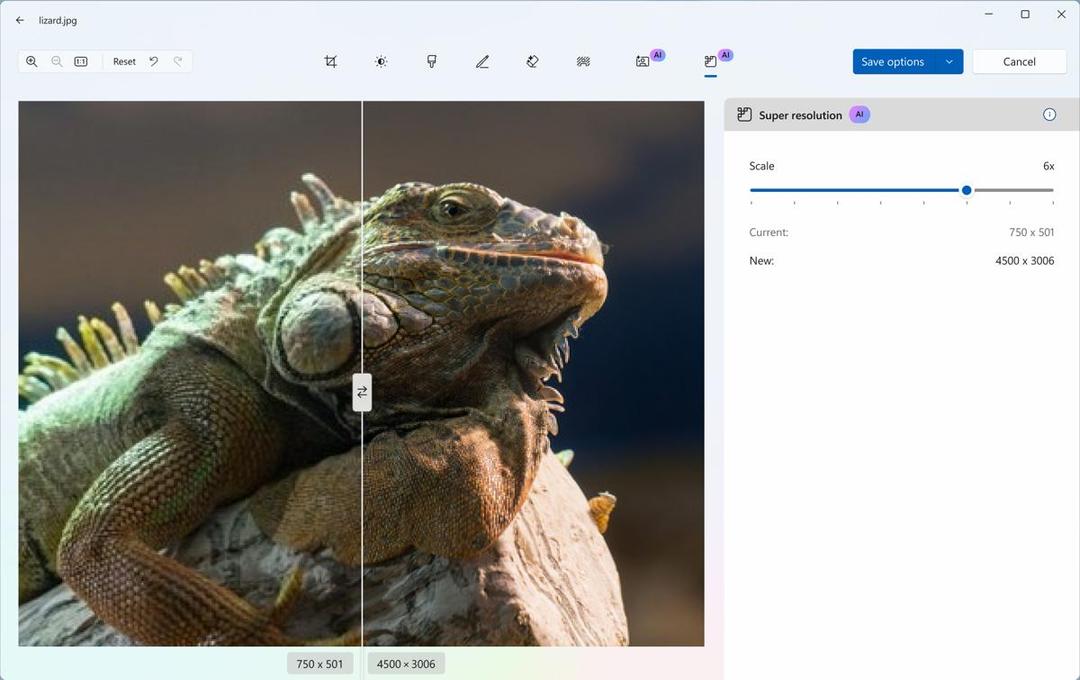Minimize the Photos window
The height and width of the screenshot is (680, 1080).
(989, 14)
